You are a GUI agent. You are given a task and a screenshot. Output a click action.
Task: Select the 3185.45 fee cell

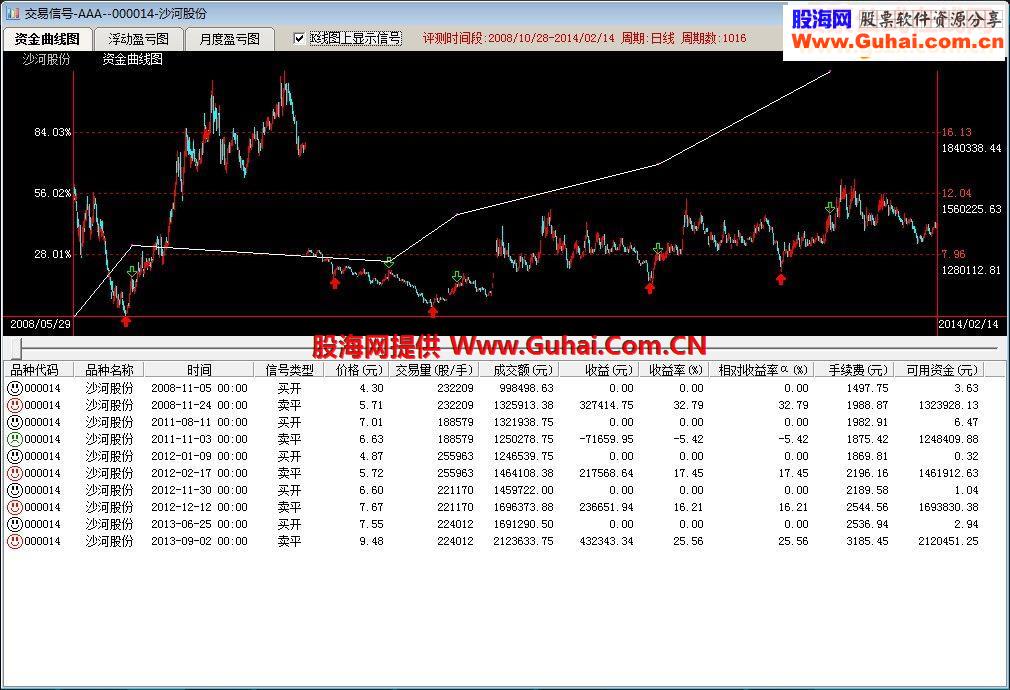pos(867,541)
